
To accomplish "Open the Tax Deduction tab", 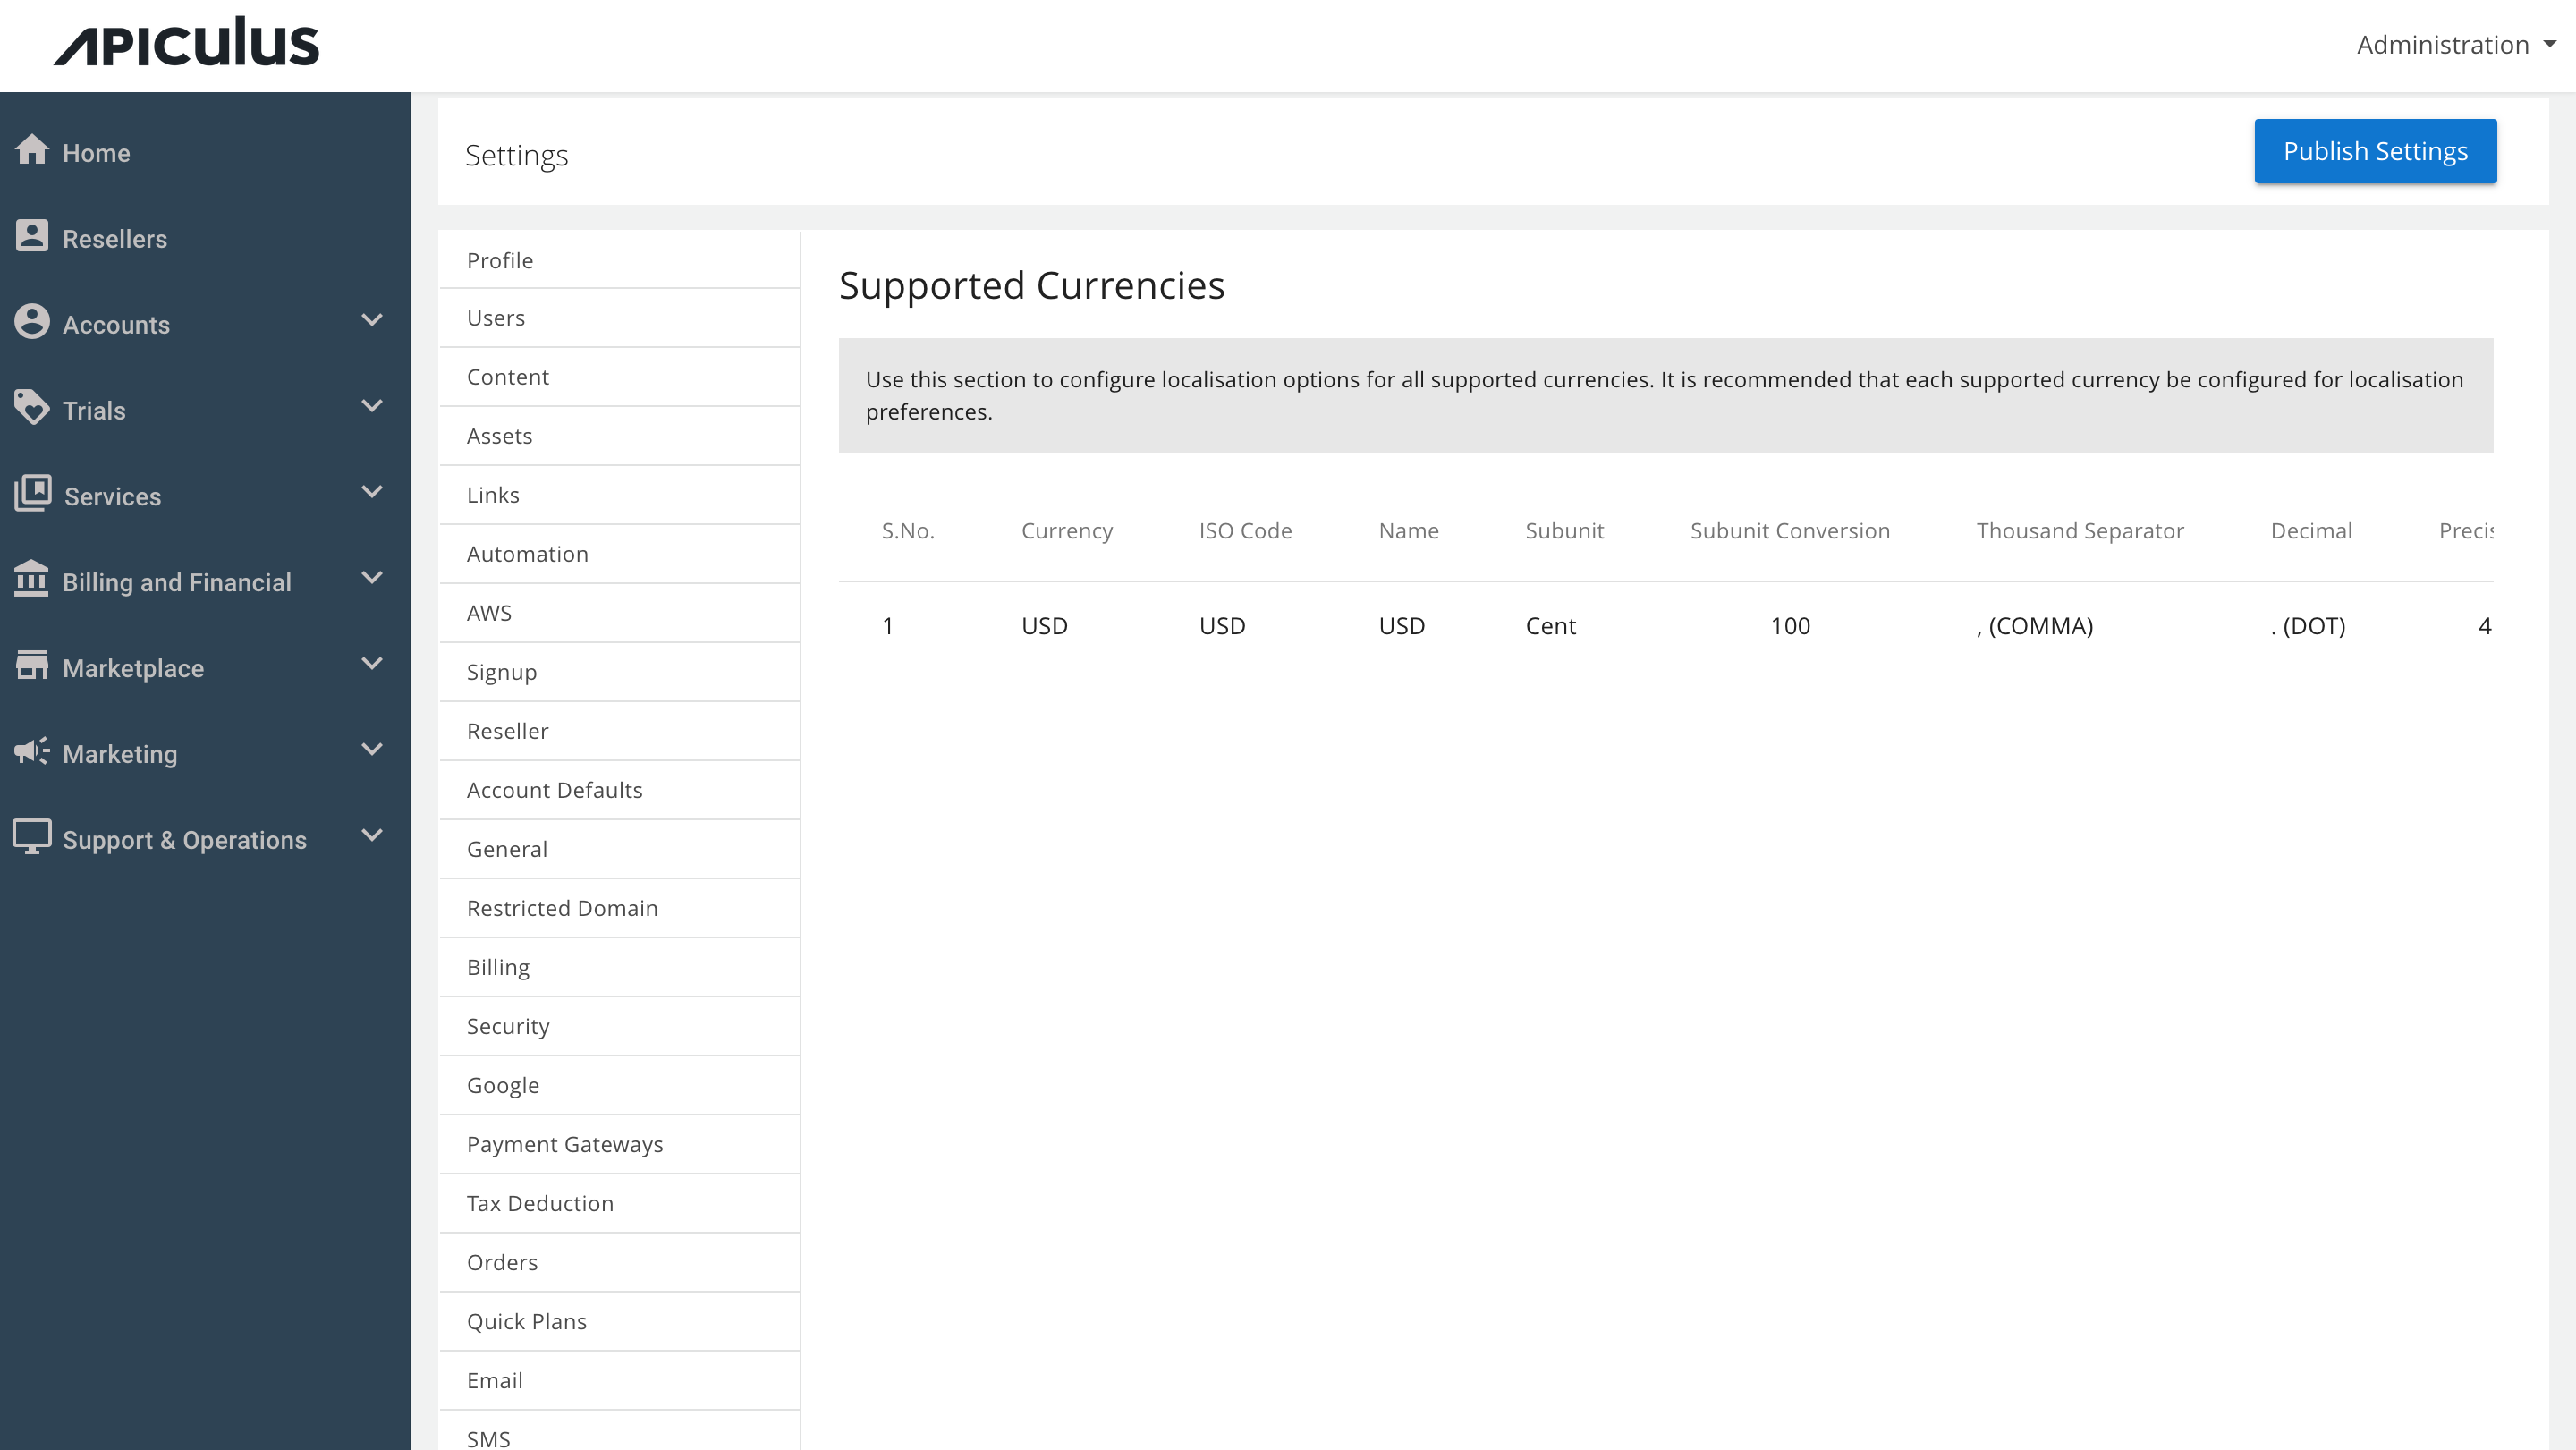I will click(x=619, y=1203).
